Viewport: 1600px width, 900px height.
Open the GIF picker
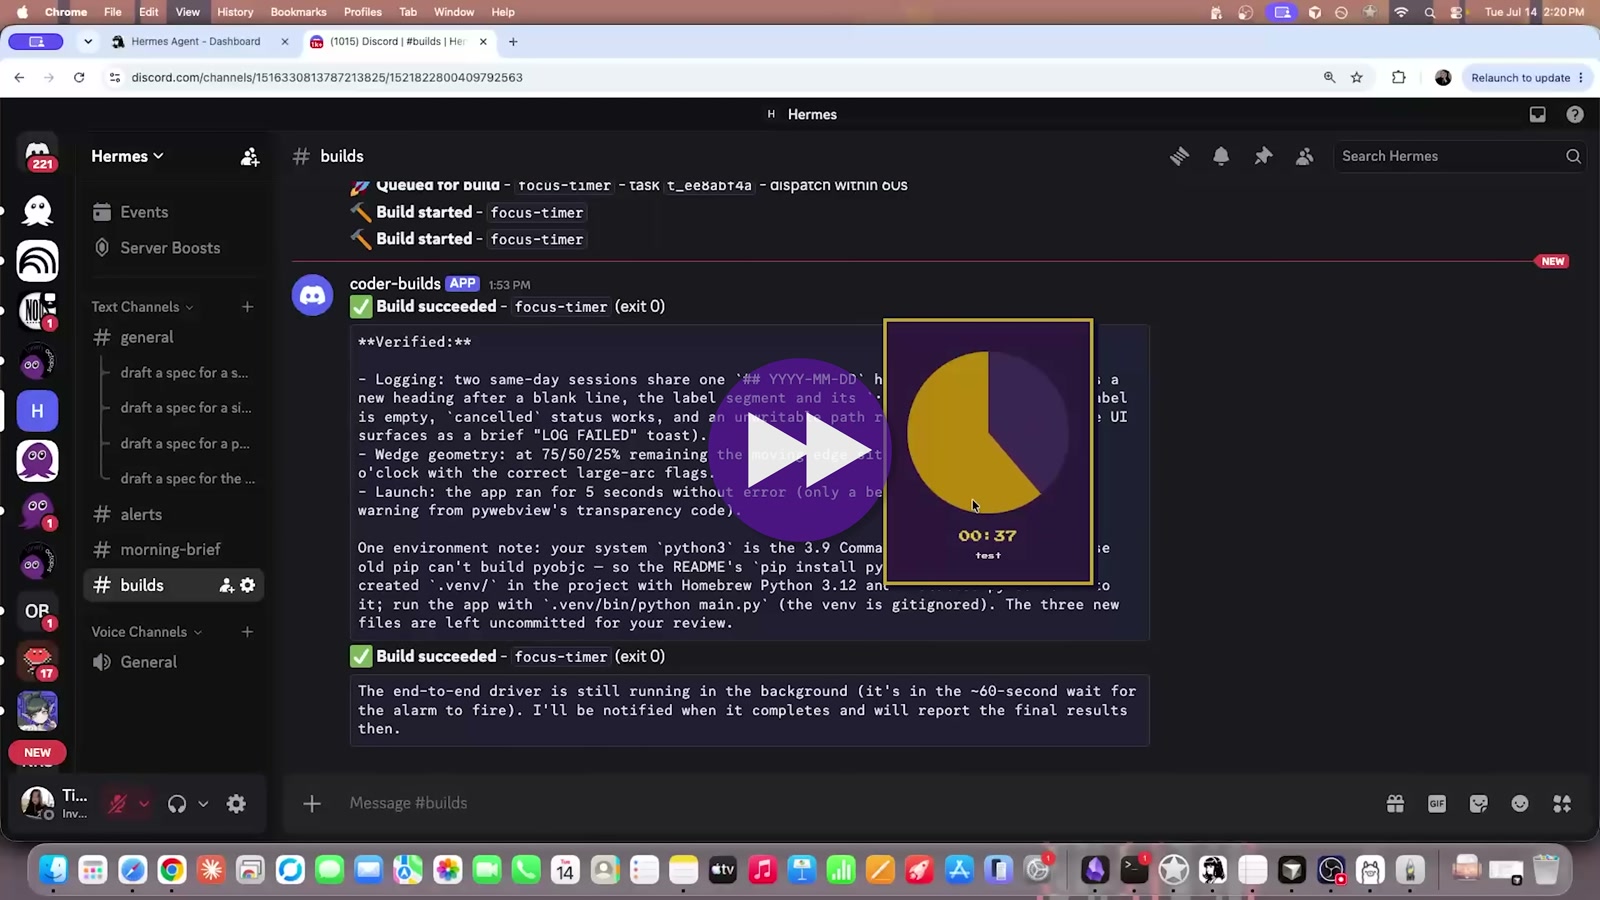pyautogui.click(x=1437, y=803)
